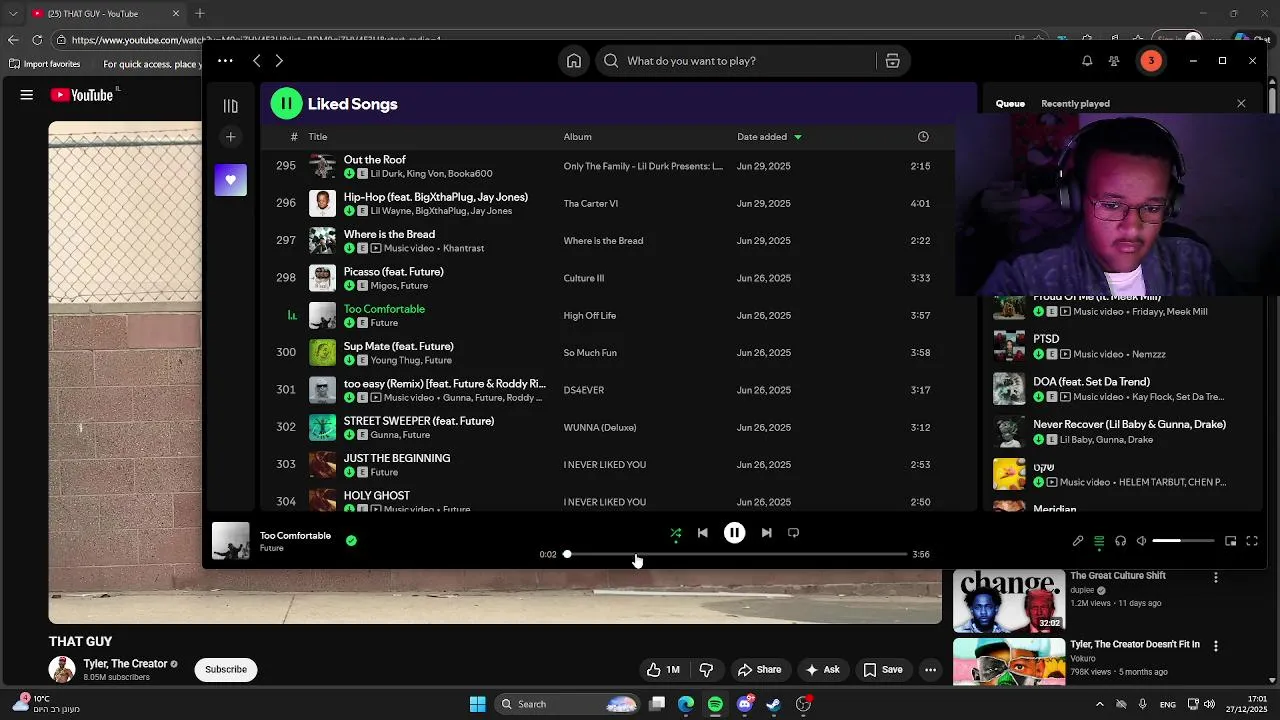Dislike the THAT GUY YouTube video
Viewport: 1280px width, 720px height.
[x=706, y=670]
